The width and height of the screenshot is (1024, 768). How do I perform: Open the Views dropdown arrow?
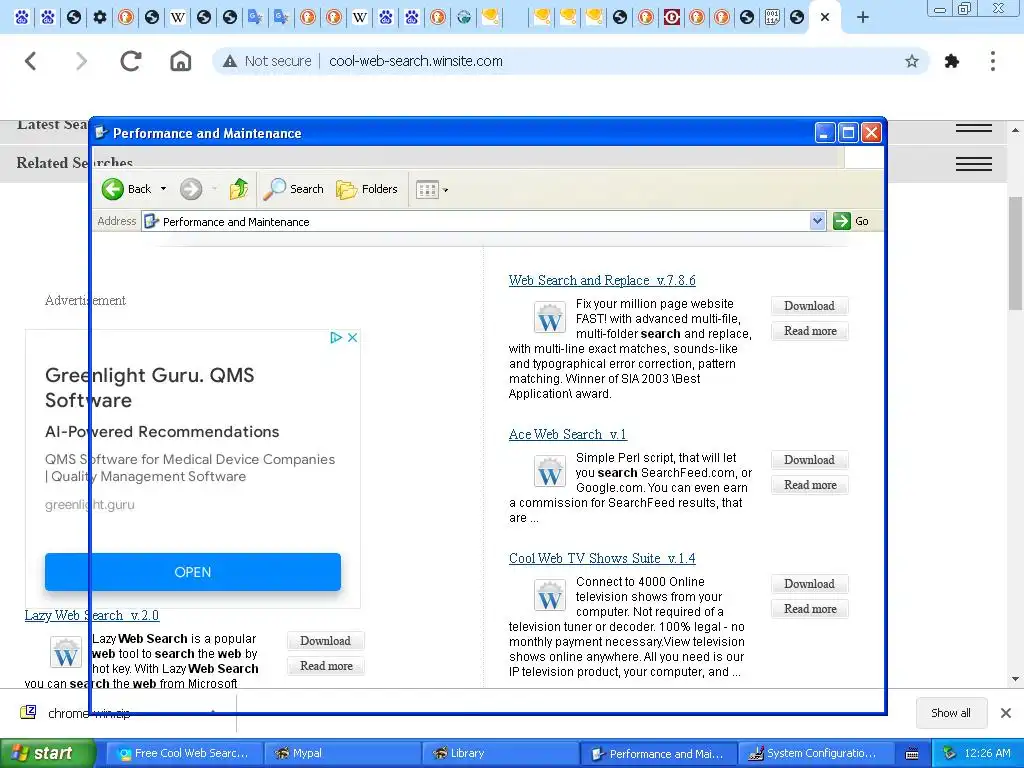click(x=446, y=191)
